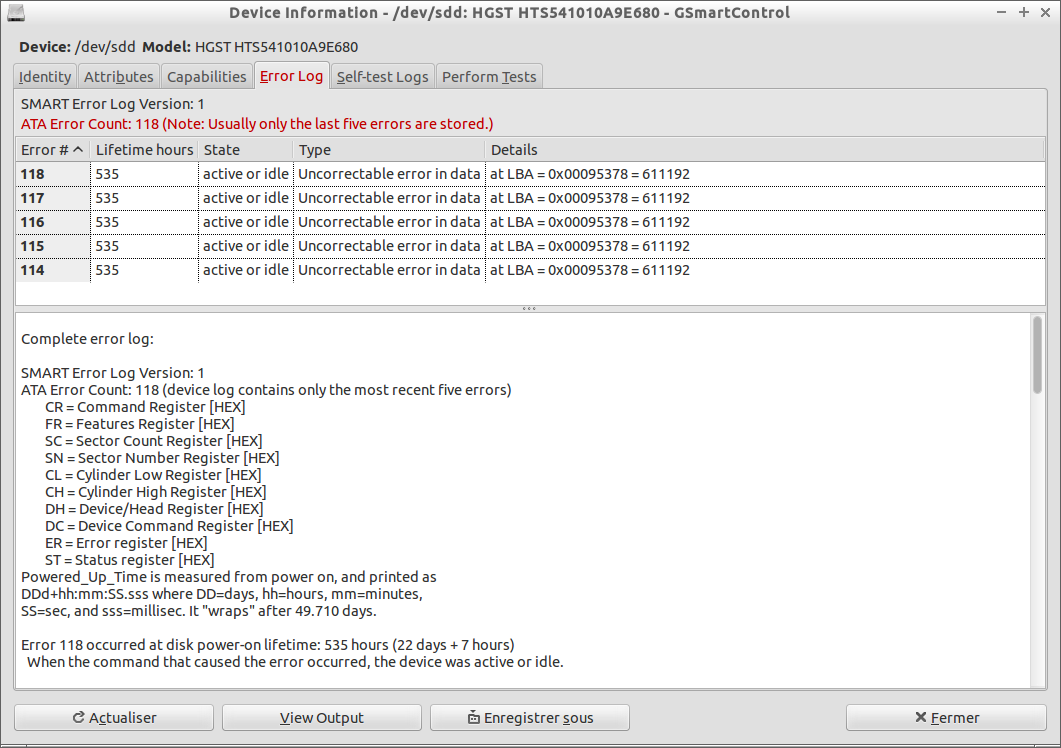Select error row 115 in the table
The height and width of the screenshot is (748, 1061).
(530, 246)
